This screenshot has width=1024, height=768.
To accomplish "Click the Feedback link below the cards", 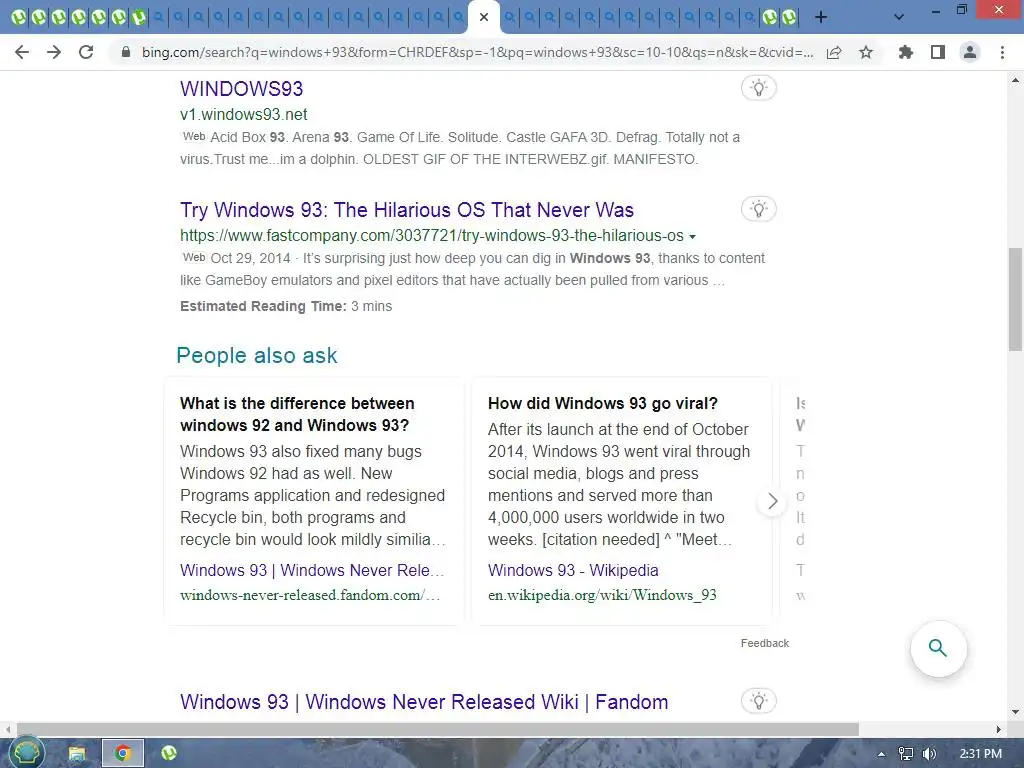I will pos(765,643).
